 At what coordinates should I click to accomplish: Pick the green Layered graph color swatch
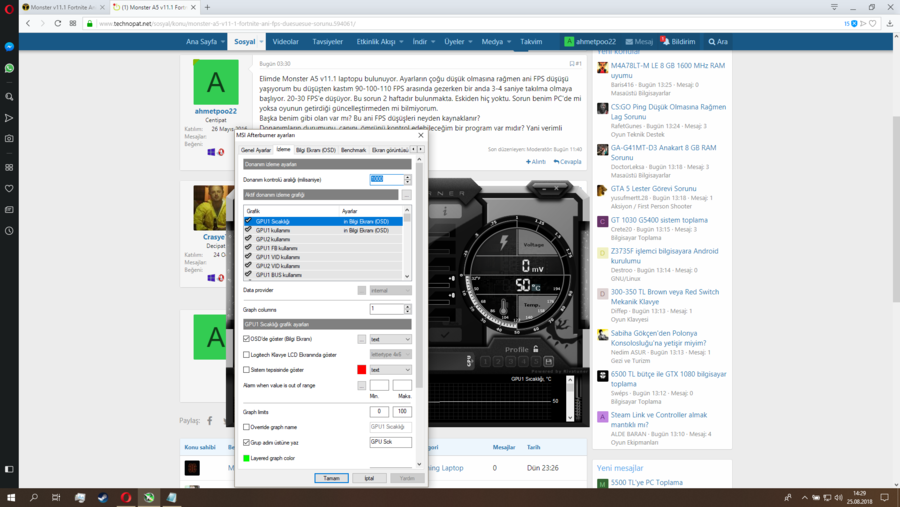(246, 458)
